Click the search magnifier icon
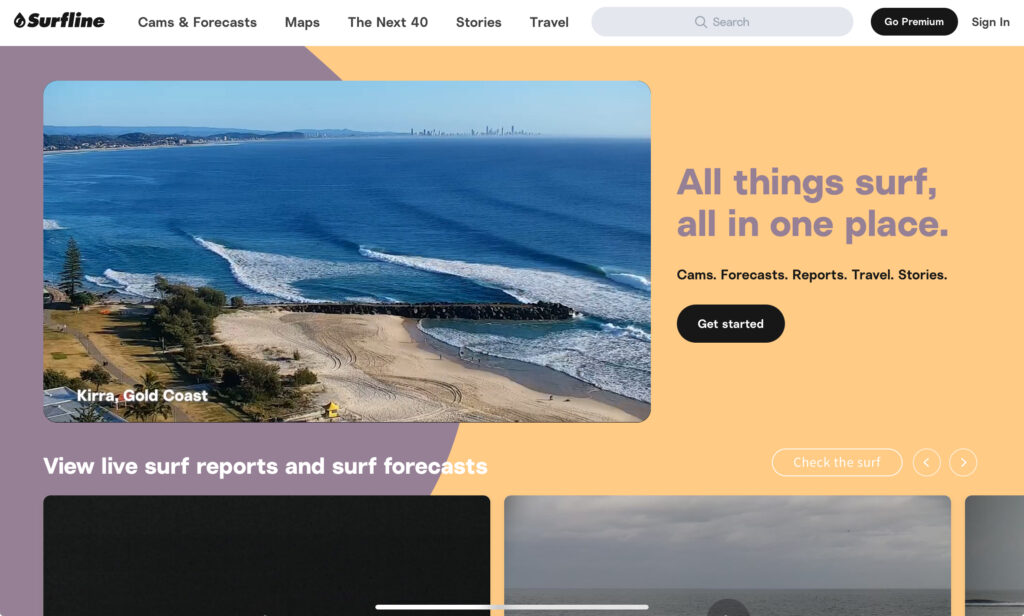The height and width of the screenshot is (616, 1024). coord(701,21)
